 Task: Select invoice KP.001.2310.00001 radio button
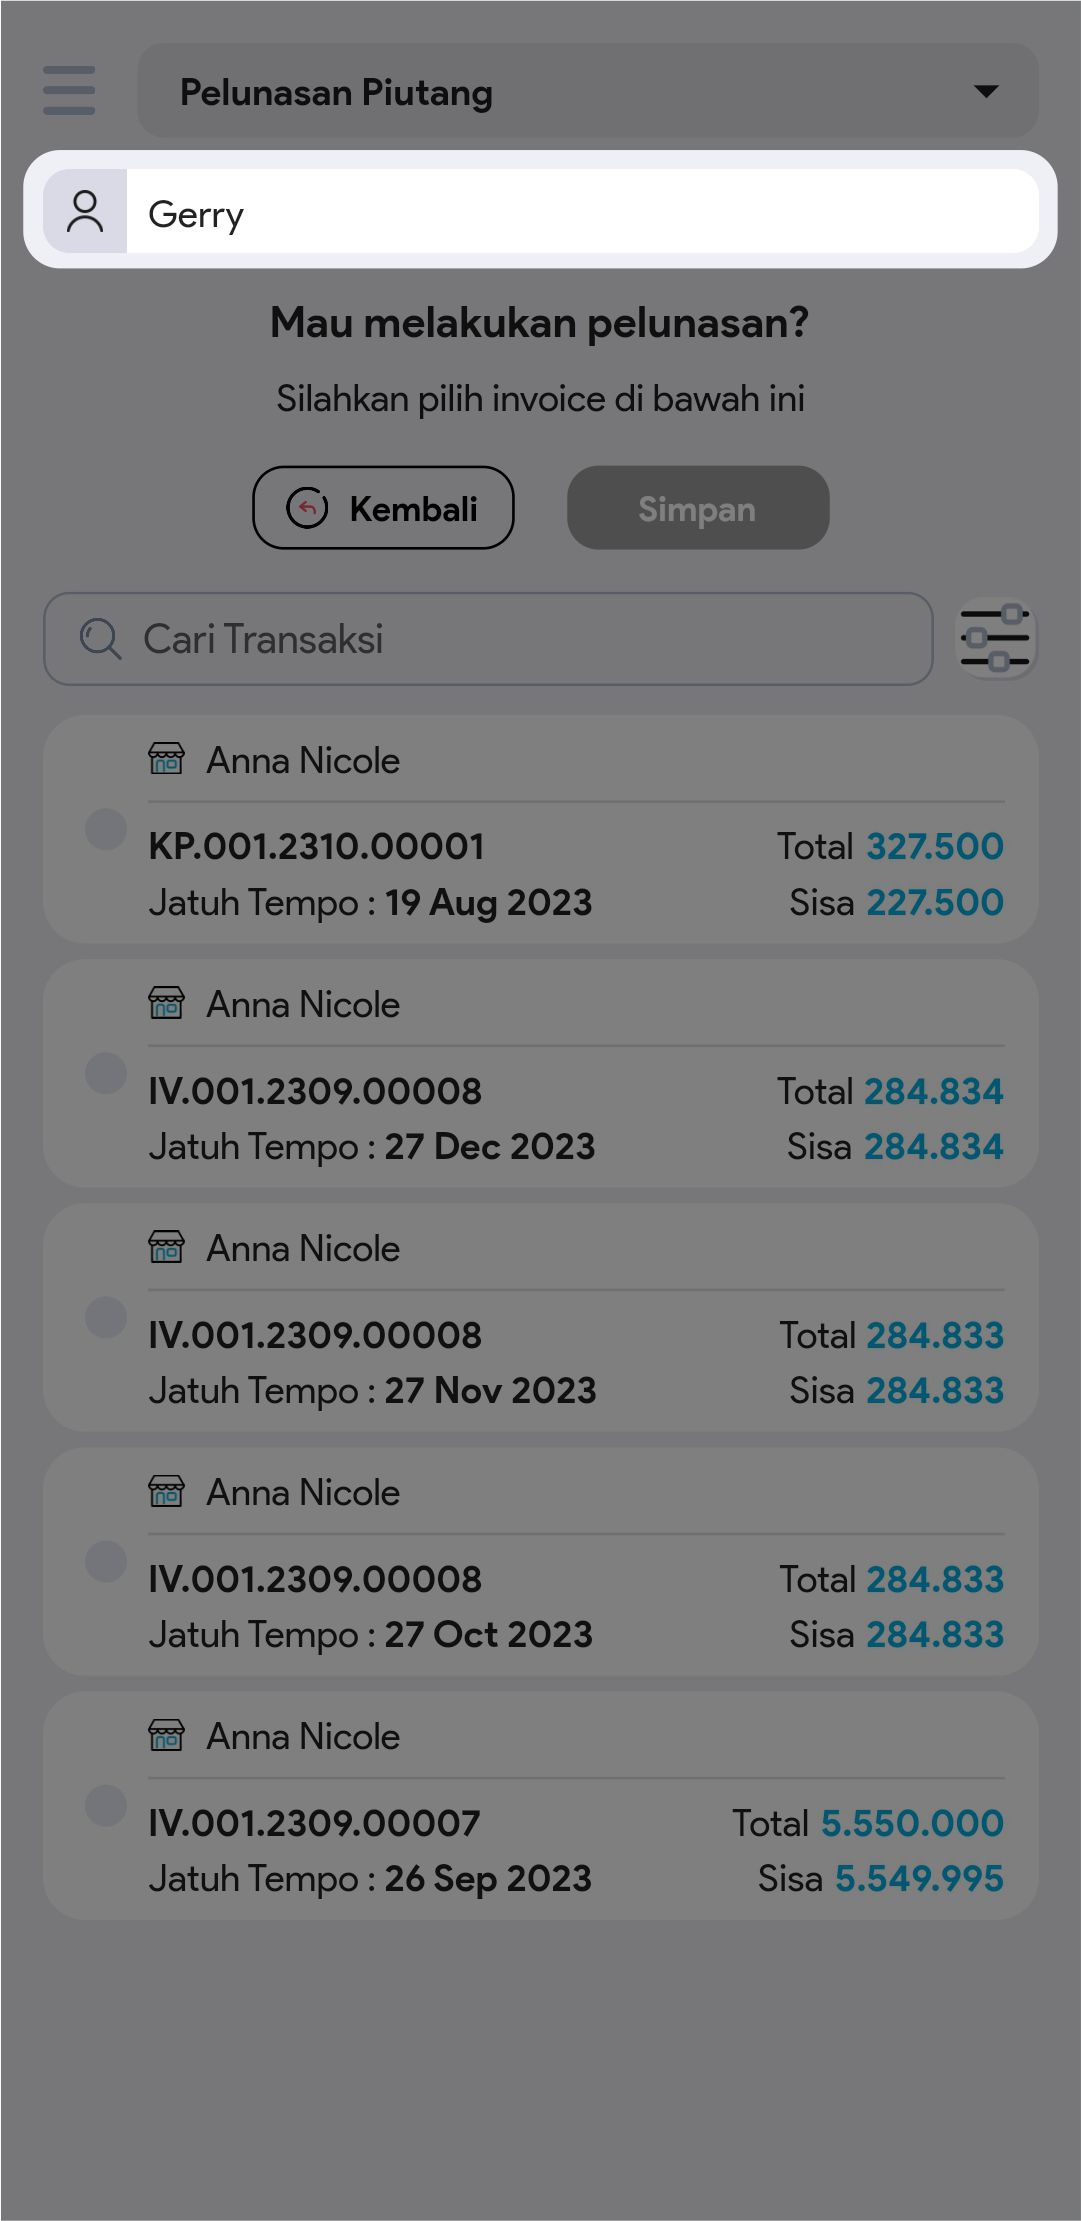(105, 829)
